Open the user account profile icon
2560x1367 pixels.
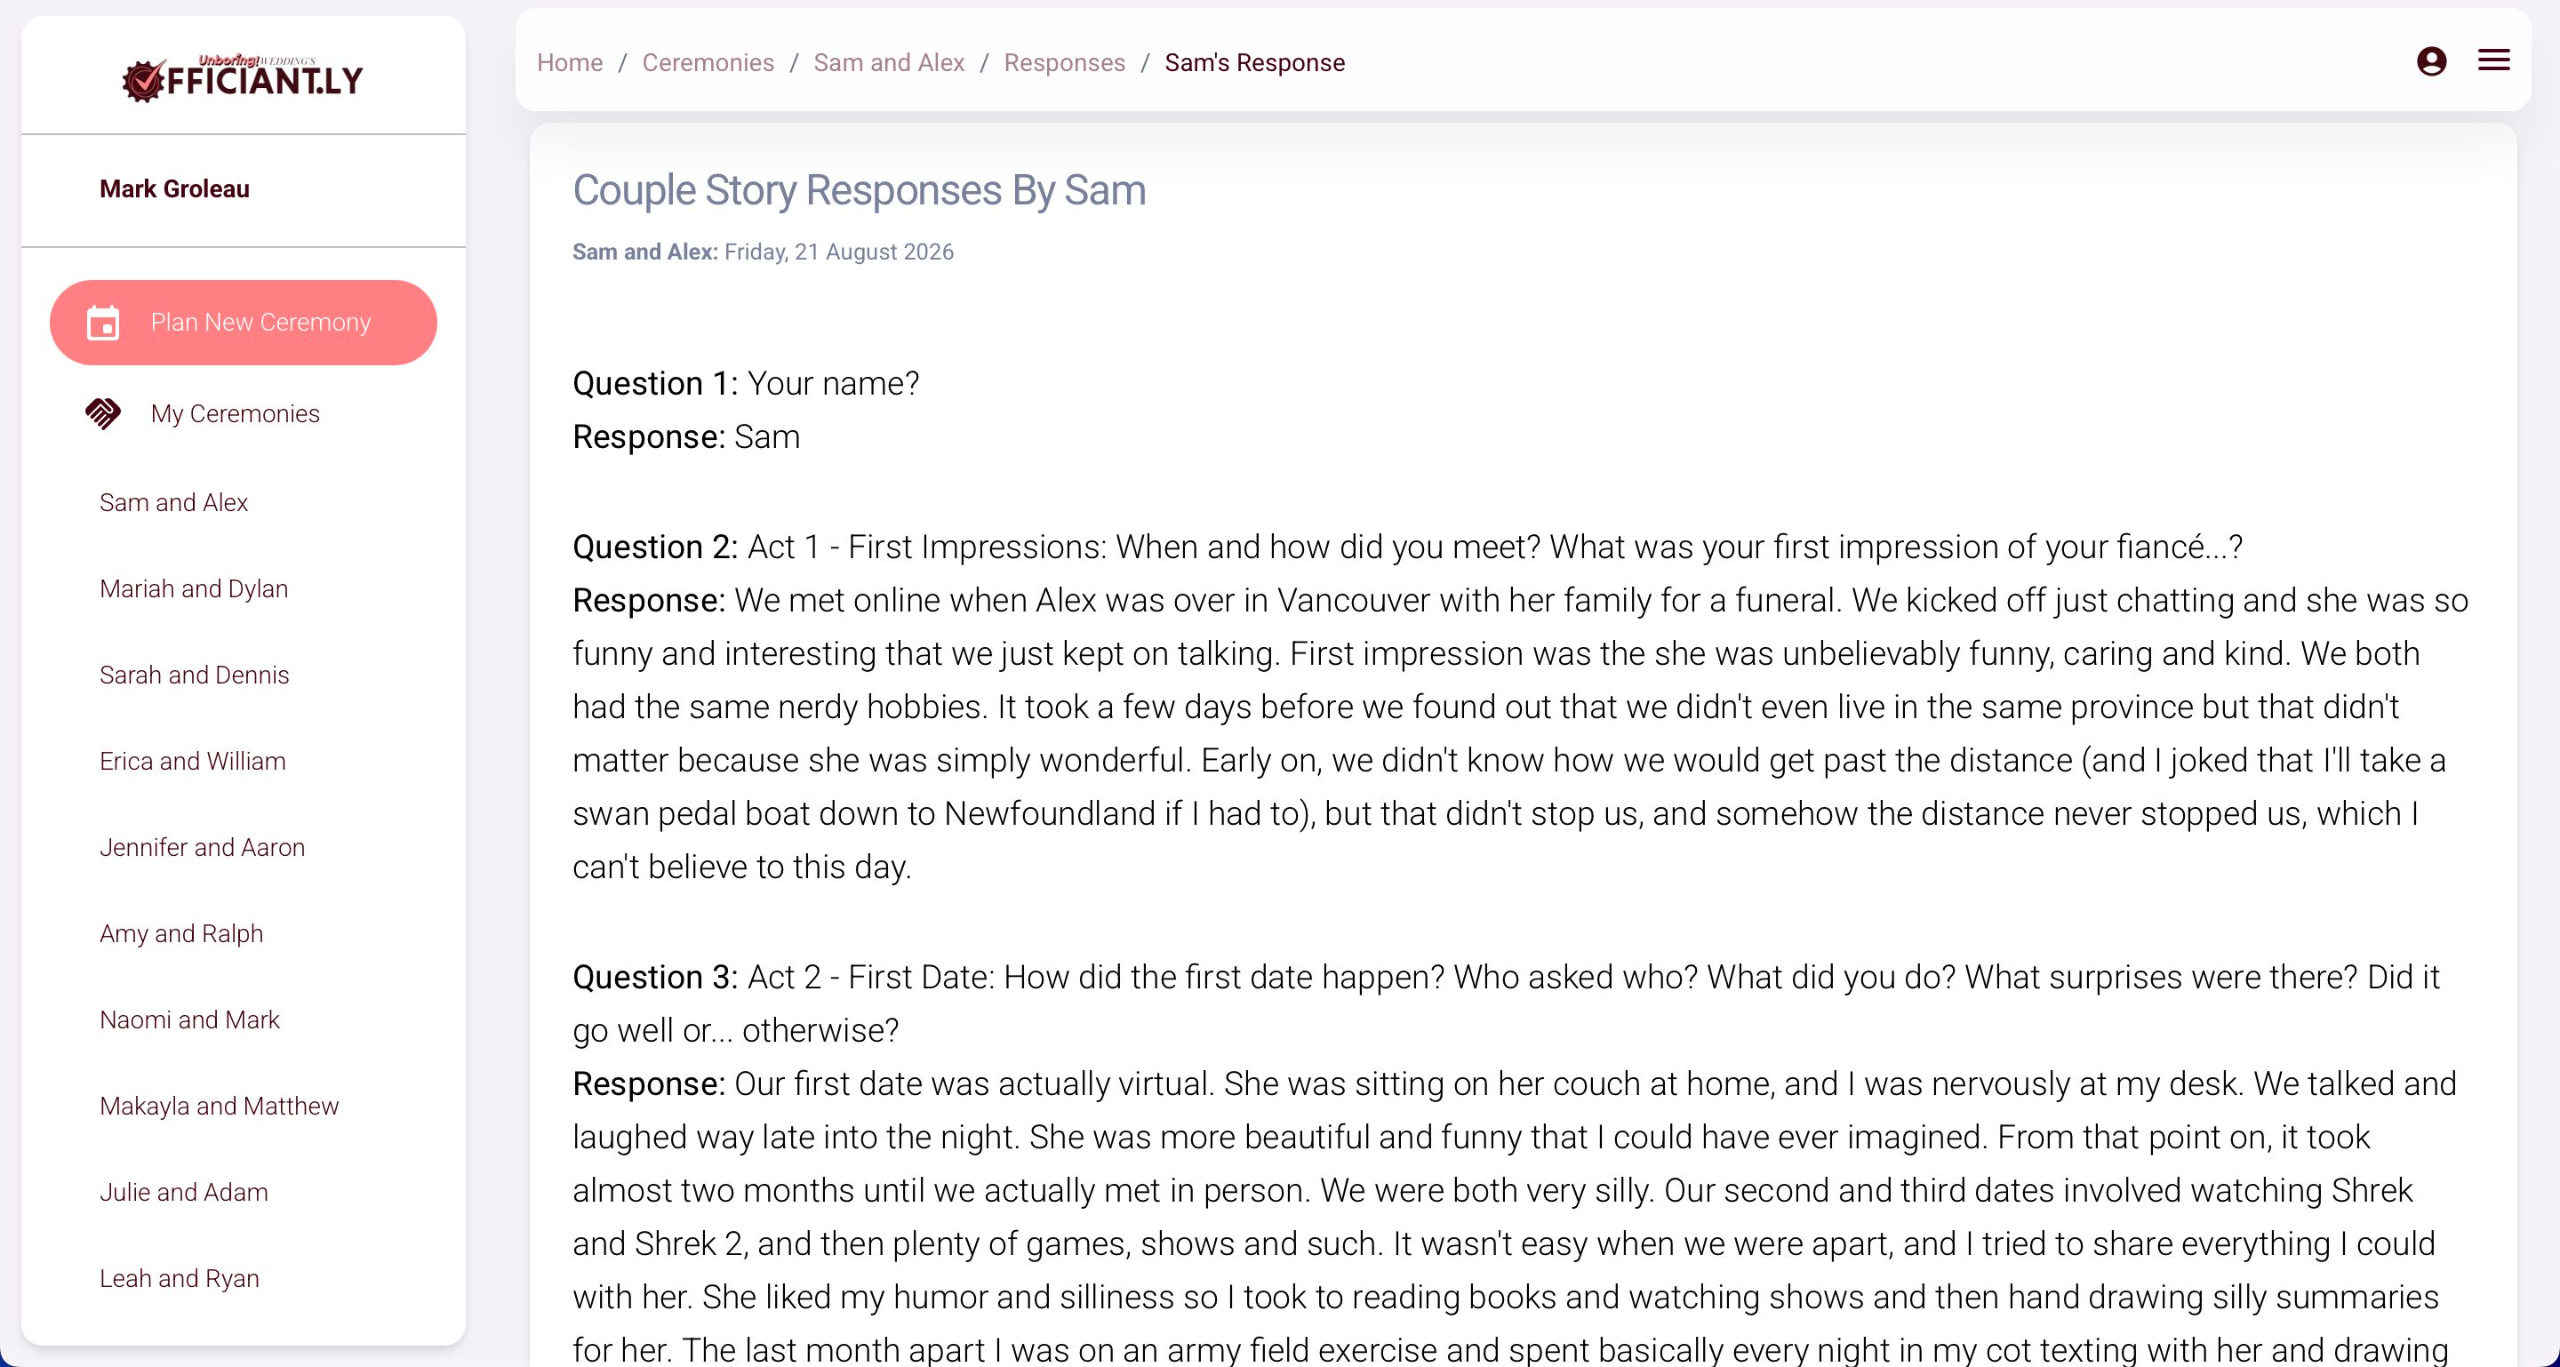(2431, 62)
